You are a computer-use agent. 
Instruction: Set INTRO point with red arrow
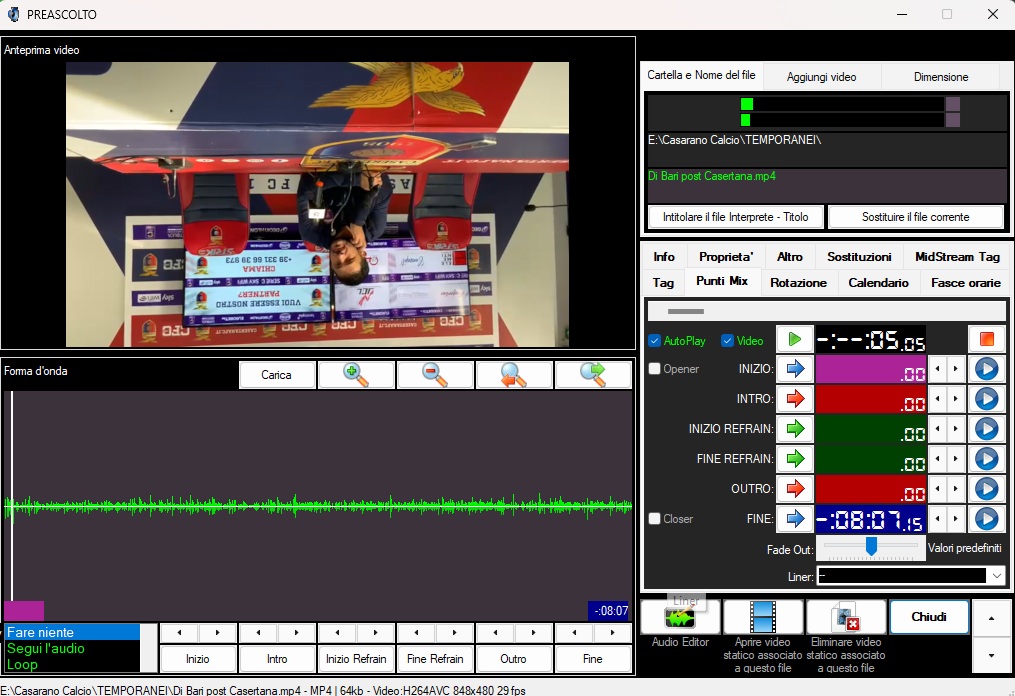[x=795, y=399]
